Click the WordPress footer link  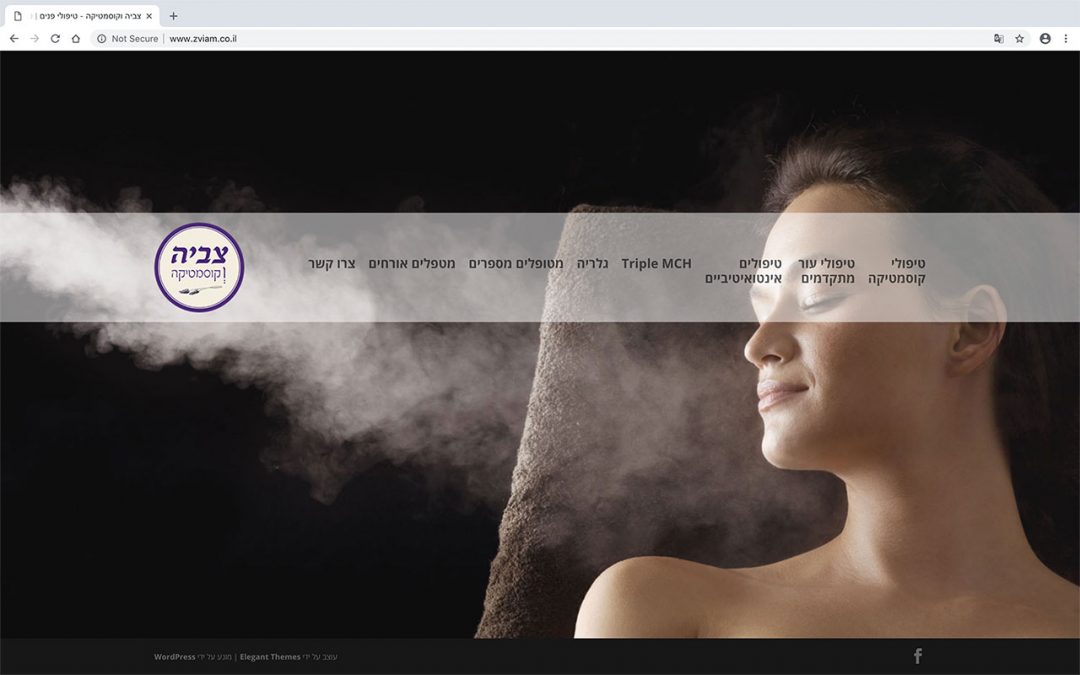(x=175, y=657)
